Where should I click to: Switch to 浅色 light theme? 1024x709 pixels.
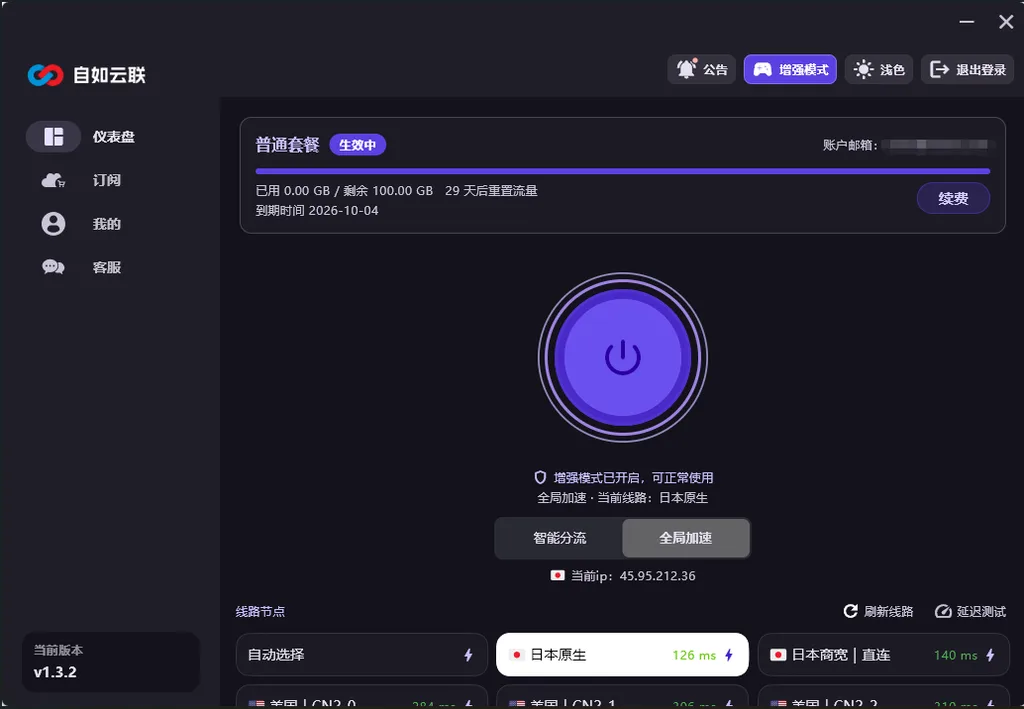pyautogui.click(x=879, y=69)
